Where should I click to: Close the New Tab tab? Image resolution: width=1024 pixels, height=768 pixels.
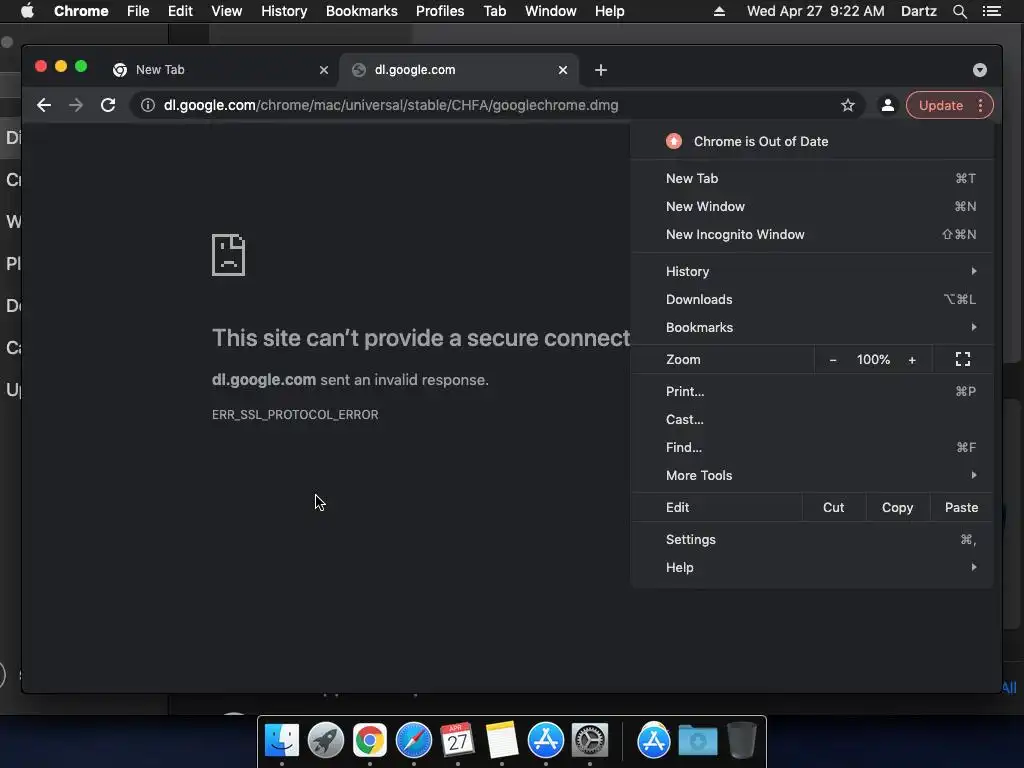324,70
